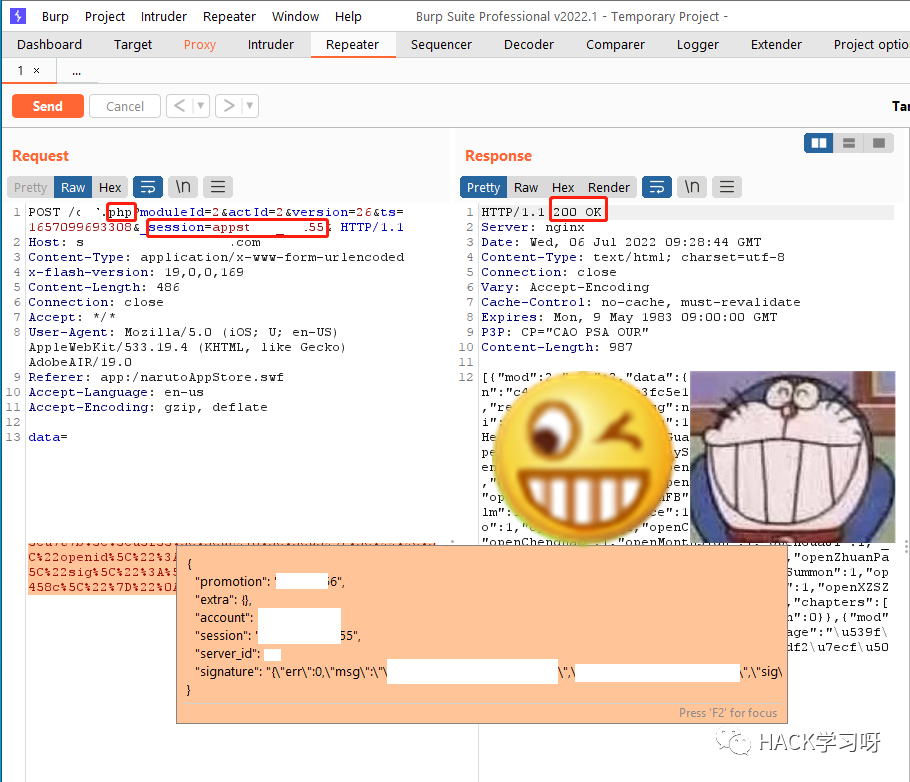
Task: Click the data= body line in the request
Action: [x=48, y=437]
